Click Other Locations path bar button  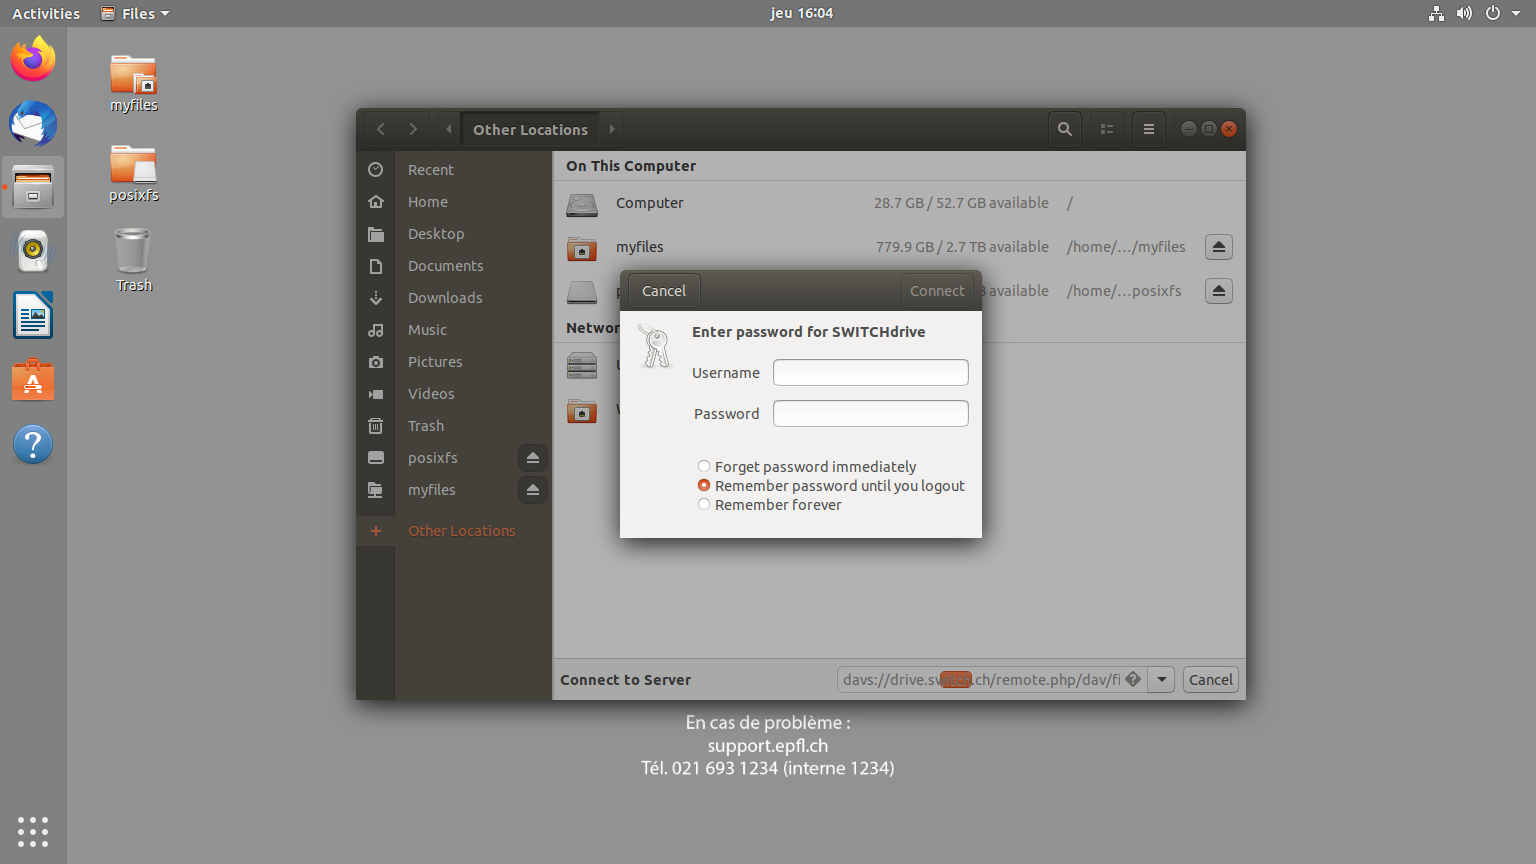(530, 129)
